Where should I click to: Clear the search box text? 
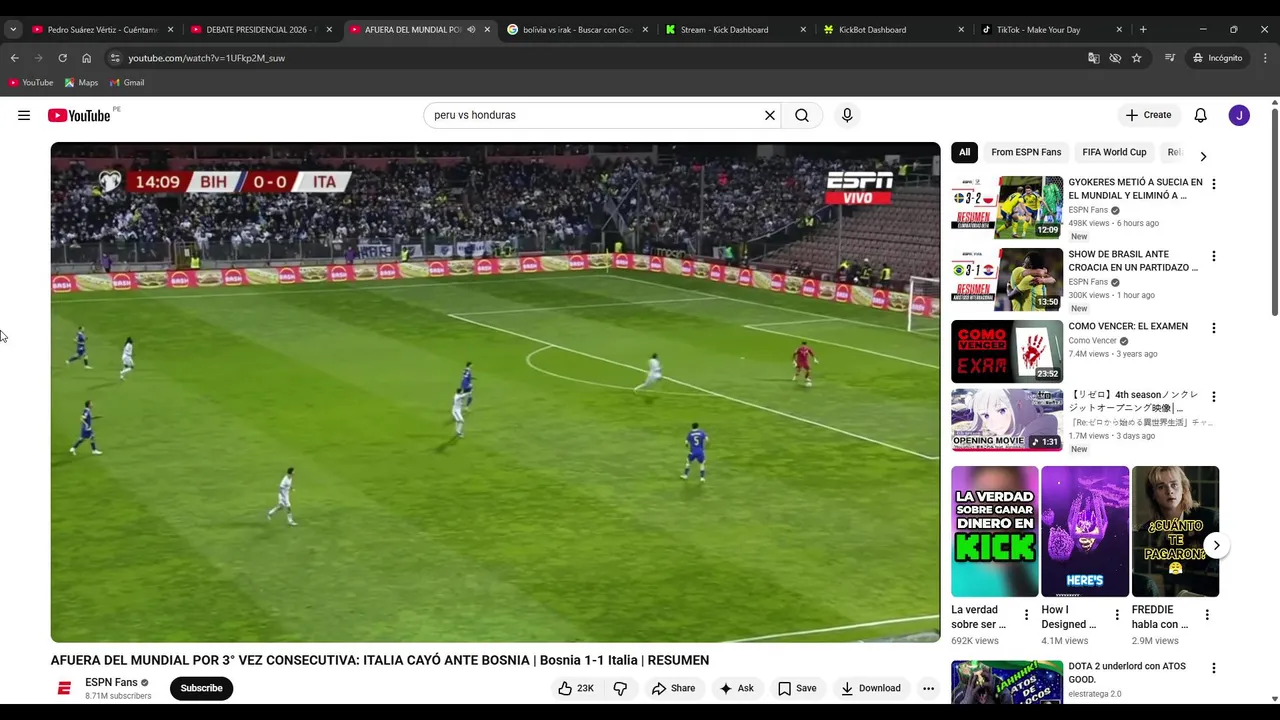pos(770,115)
